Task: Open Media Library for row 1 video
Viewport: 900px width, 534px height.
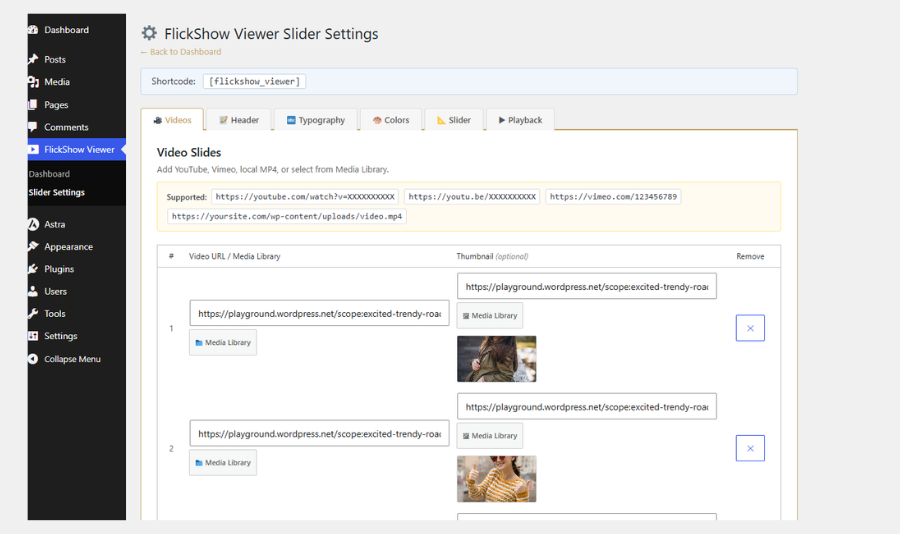Action: click(x=223, y=342)
